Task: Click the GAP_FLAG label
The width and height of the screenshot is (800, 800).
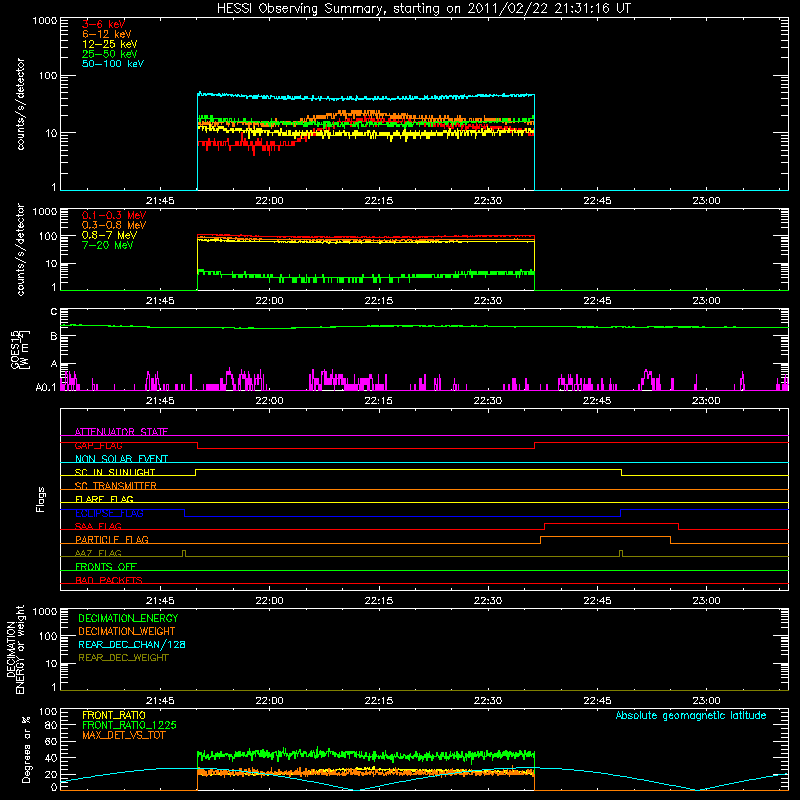Action: coord(98,445)
